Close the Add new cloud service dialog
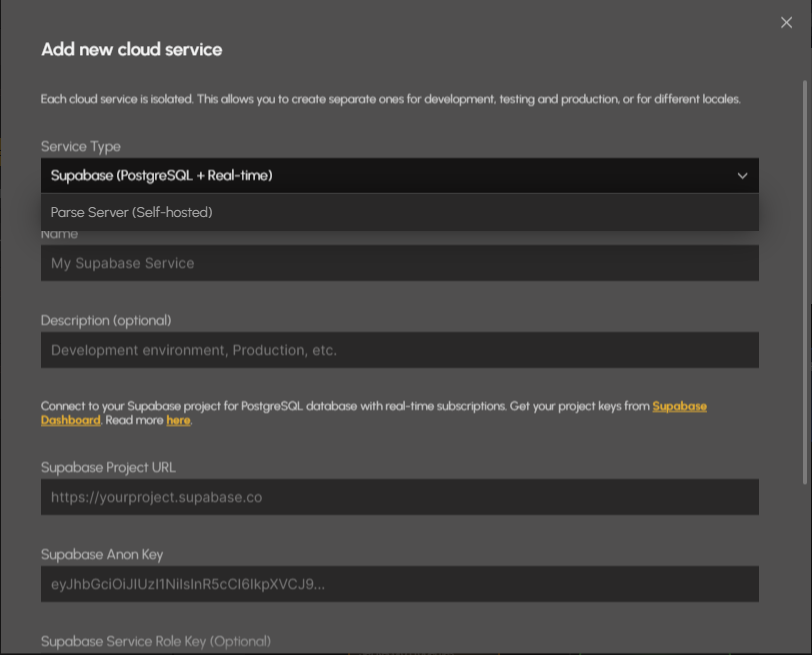The height and width of the screenshot is (655, 812). (x=786, y=22)
